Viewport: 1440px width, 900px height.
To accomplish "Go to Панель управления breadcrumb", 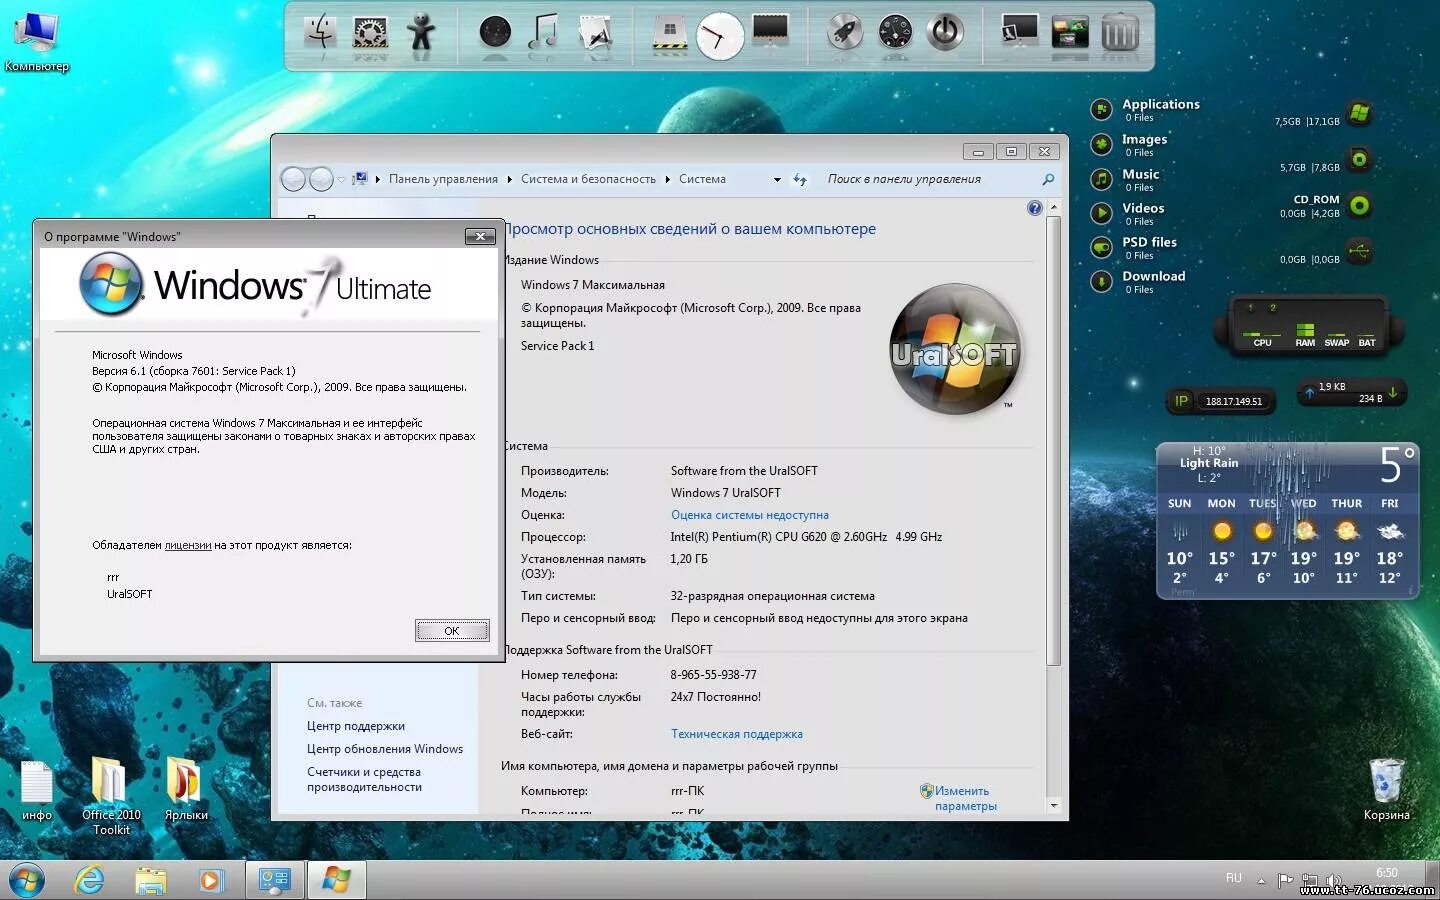I will pos(443,179).
